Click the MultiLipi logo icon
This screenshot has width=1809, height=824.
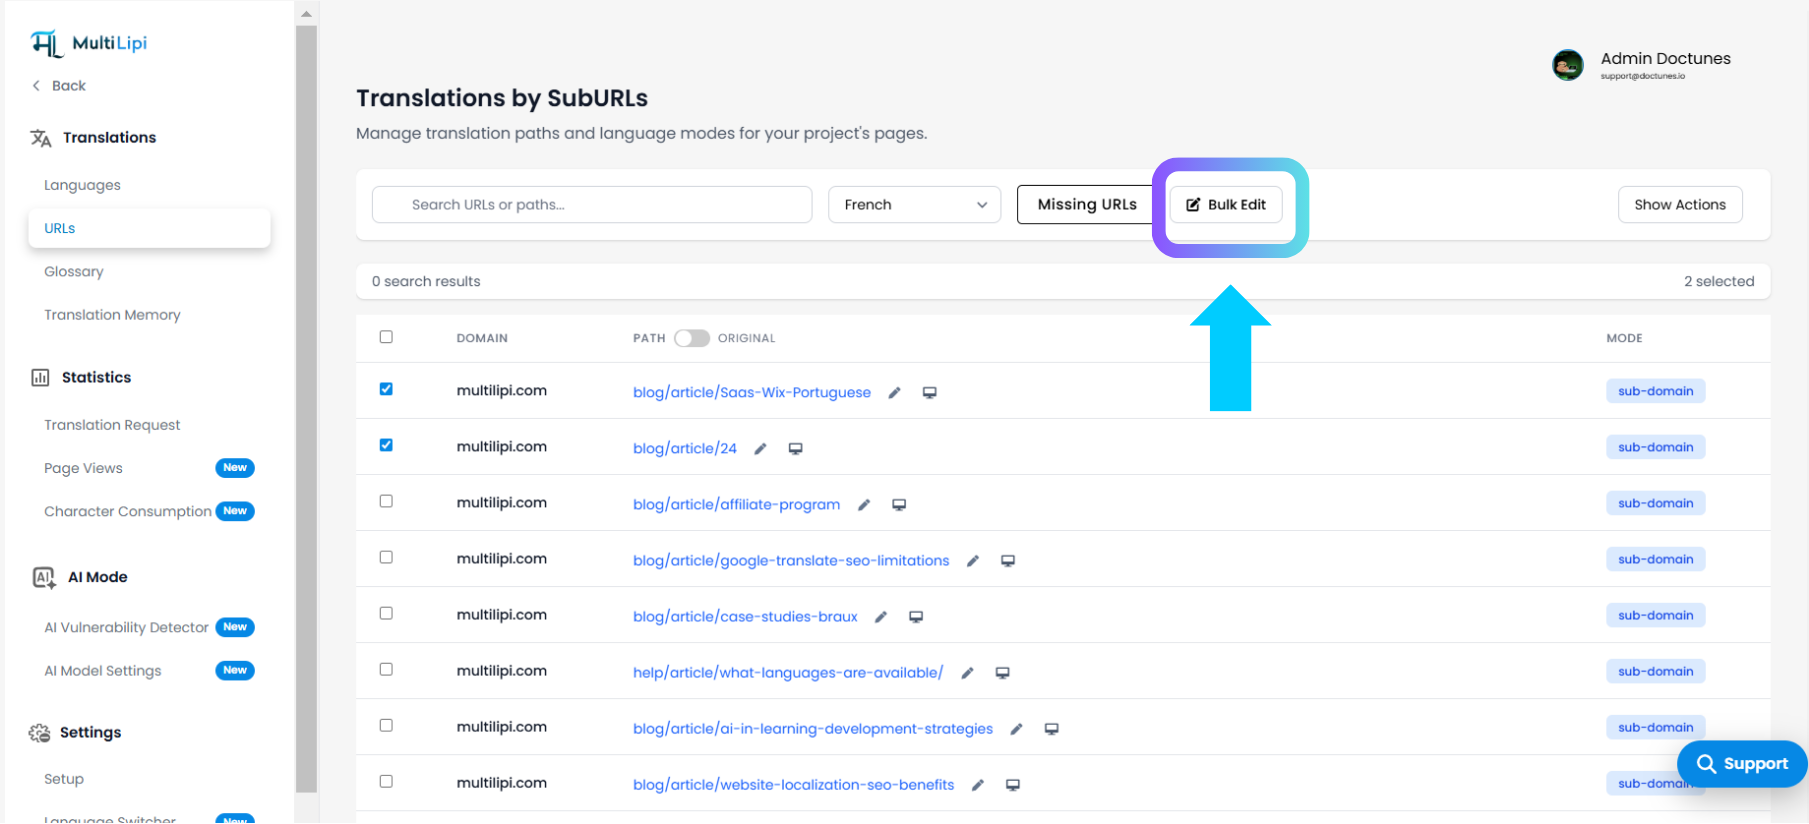coord(46,43)
